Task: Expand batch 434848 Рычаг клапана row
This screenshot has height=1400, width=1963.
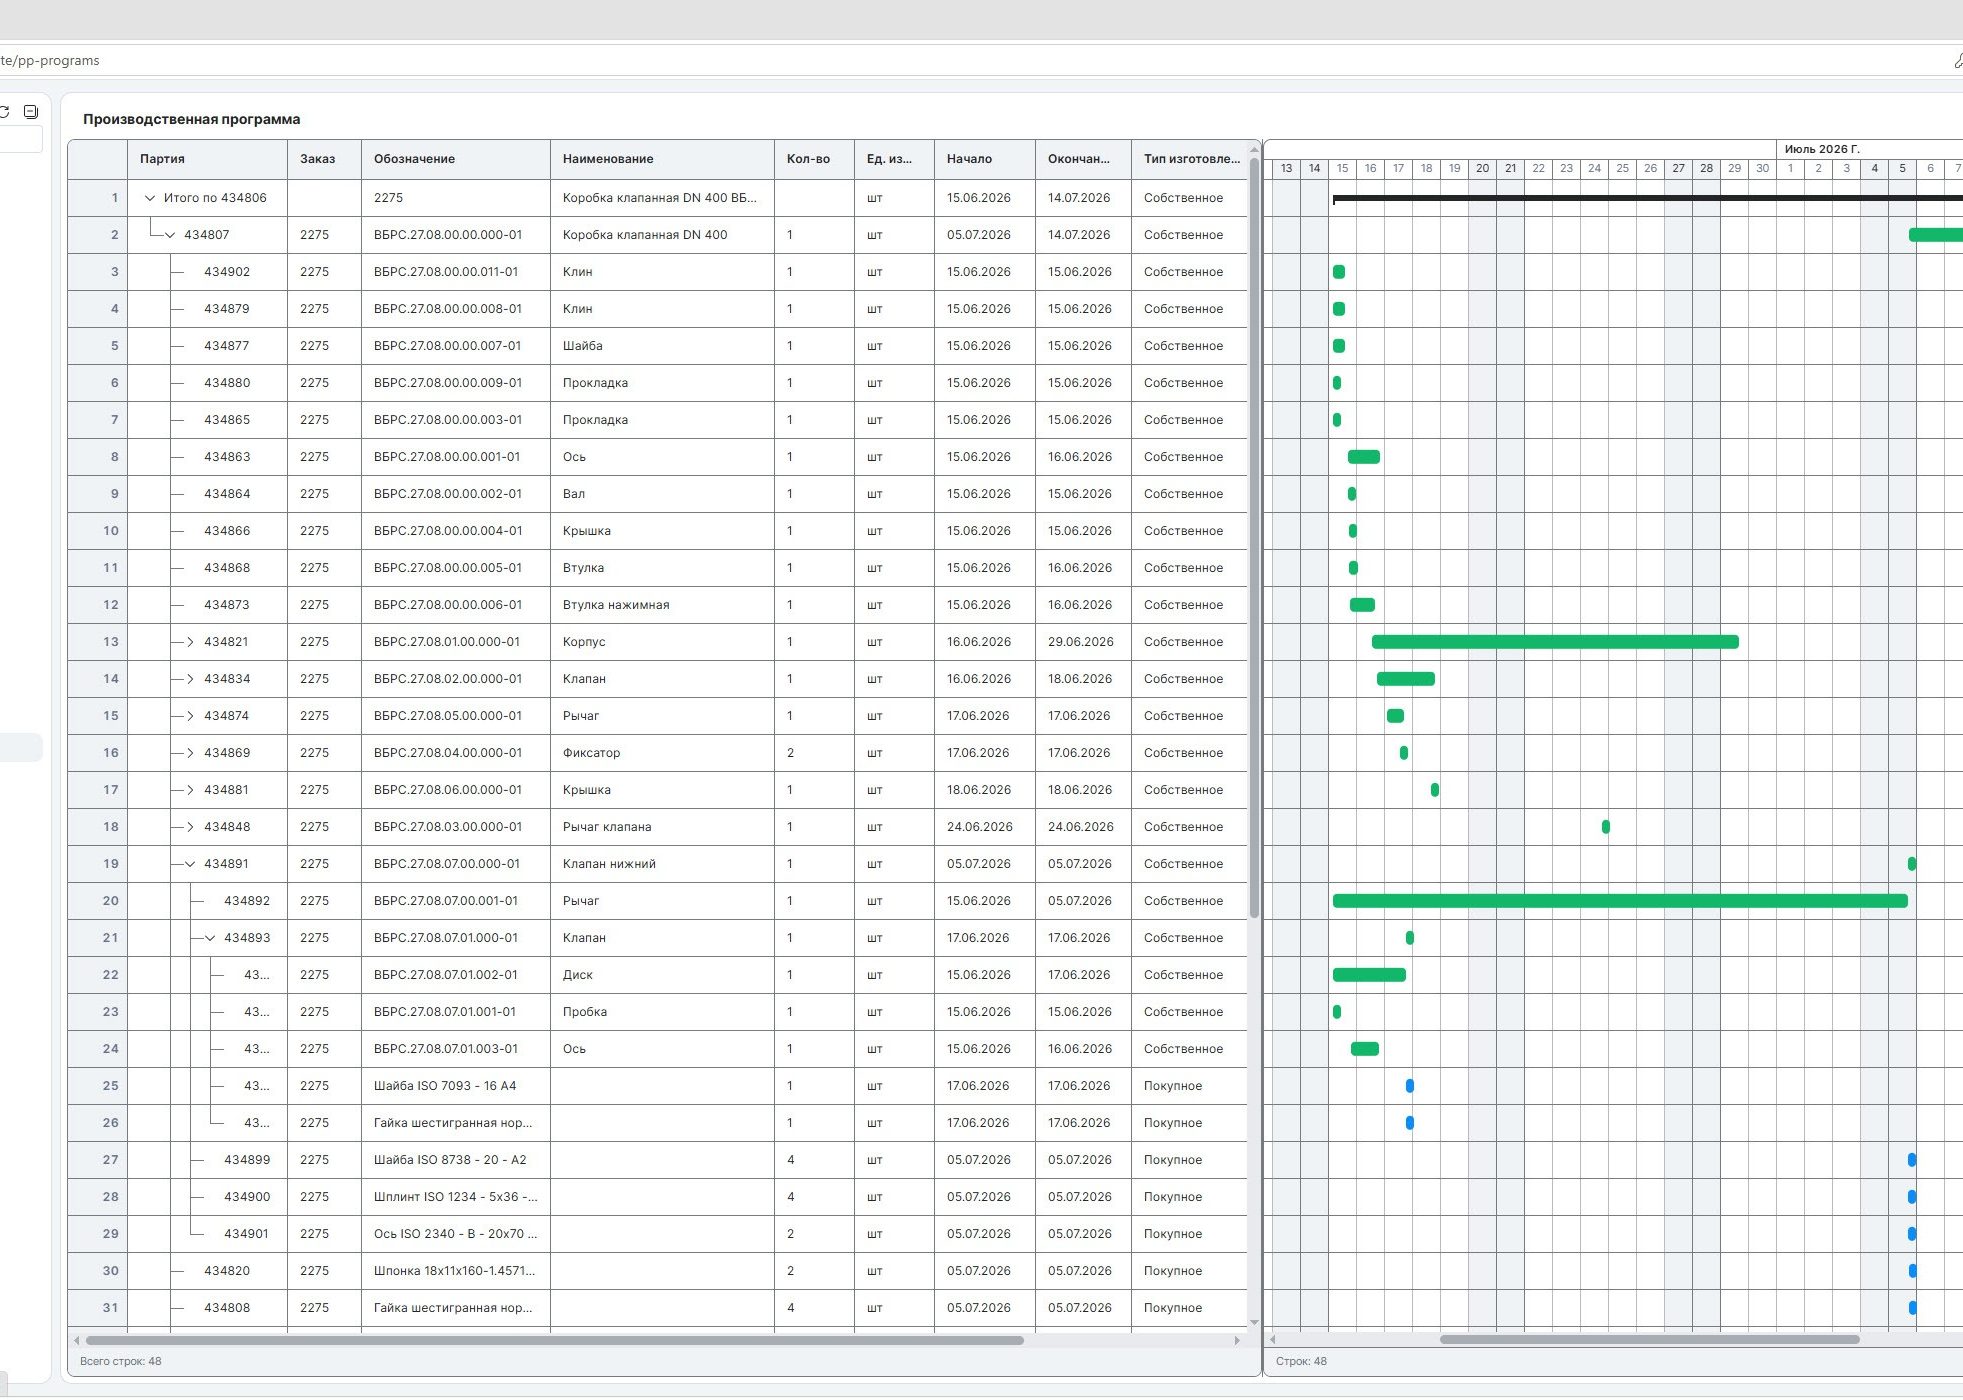Action: point(190,827)
